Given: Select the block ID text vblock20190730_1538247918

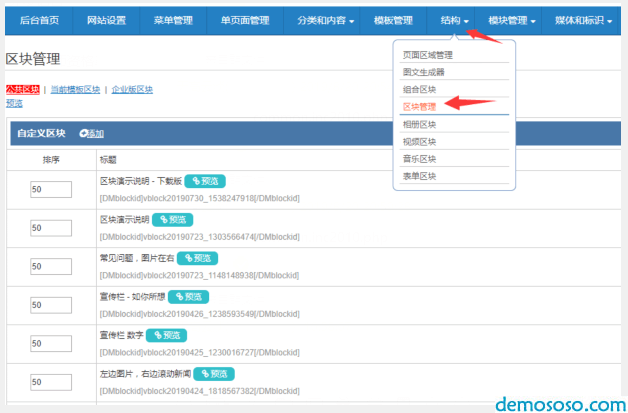Looking at the screenshot, I should 199,198.
